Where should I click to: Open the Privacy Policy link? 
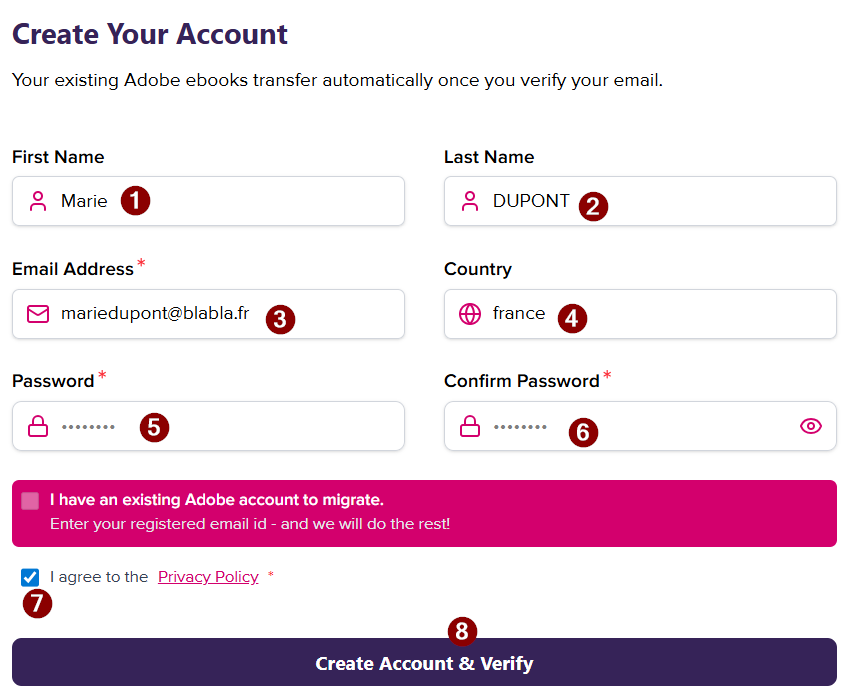(208, 577)
